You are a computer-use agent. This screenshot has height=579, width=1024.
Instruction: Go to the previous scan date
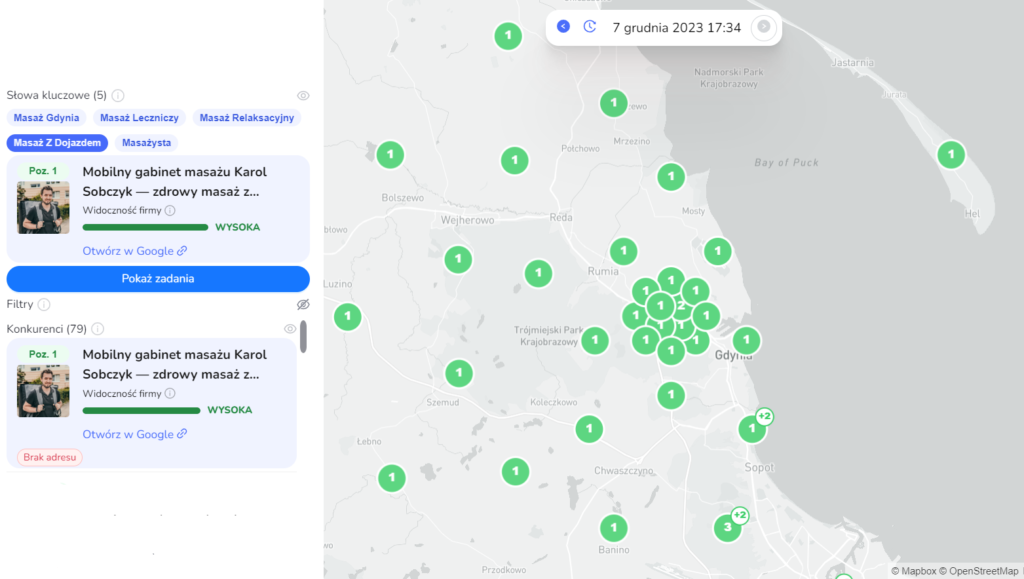tap(563, 27)
